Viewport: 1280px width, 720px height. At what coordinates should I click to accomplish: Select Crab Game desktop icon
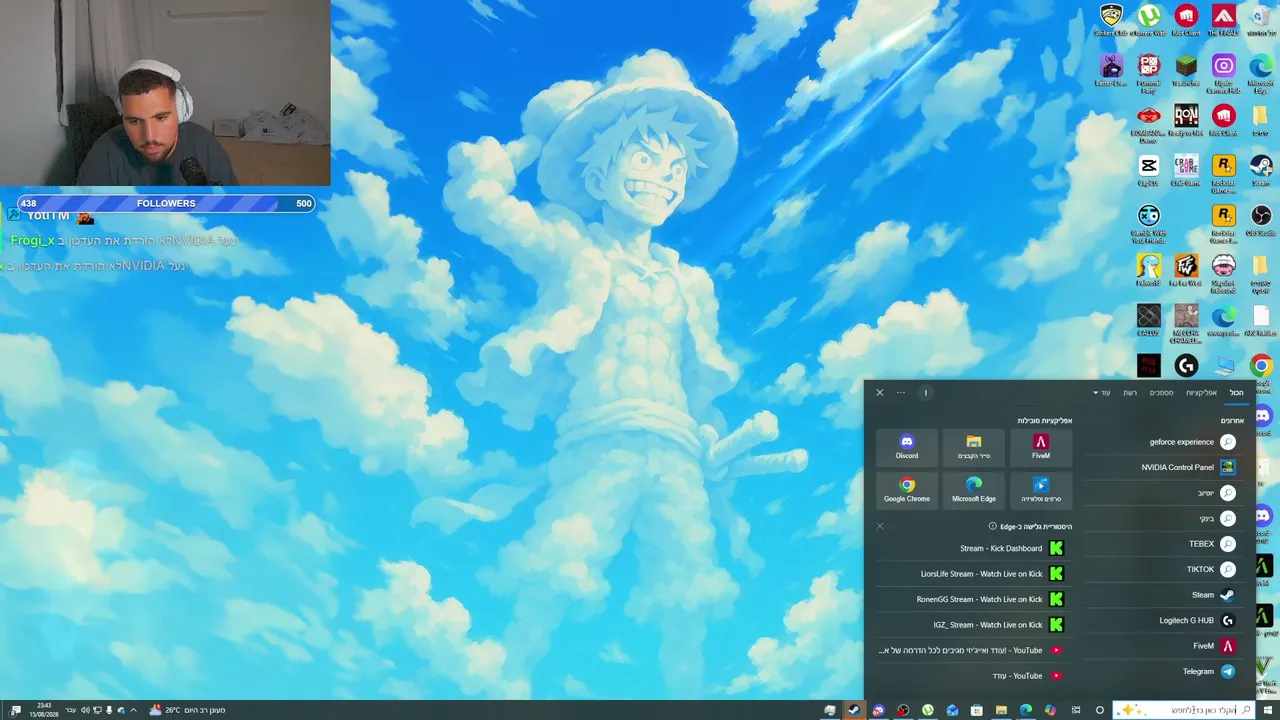[x=1186, y=170]
